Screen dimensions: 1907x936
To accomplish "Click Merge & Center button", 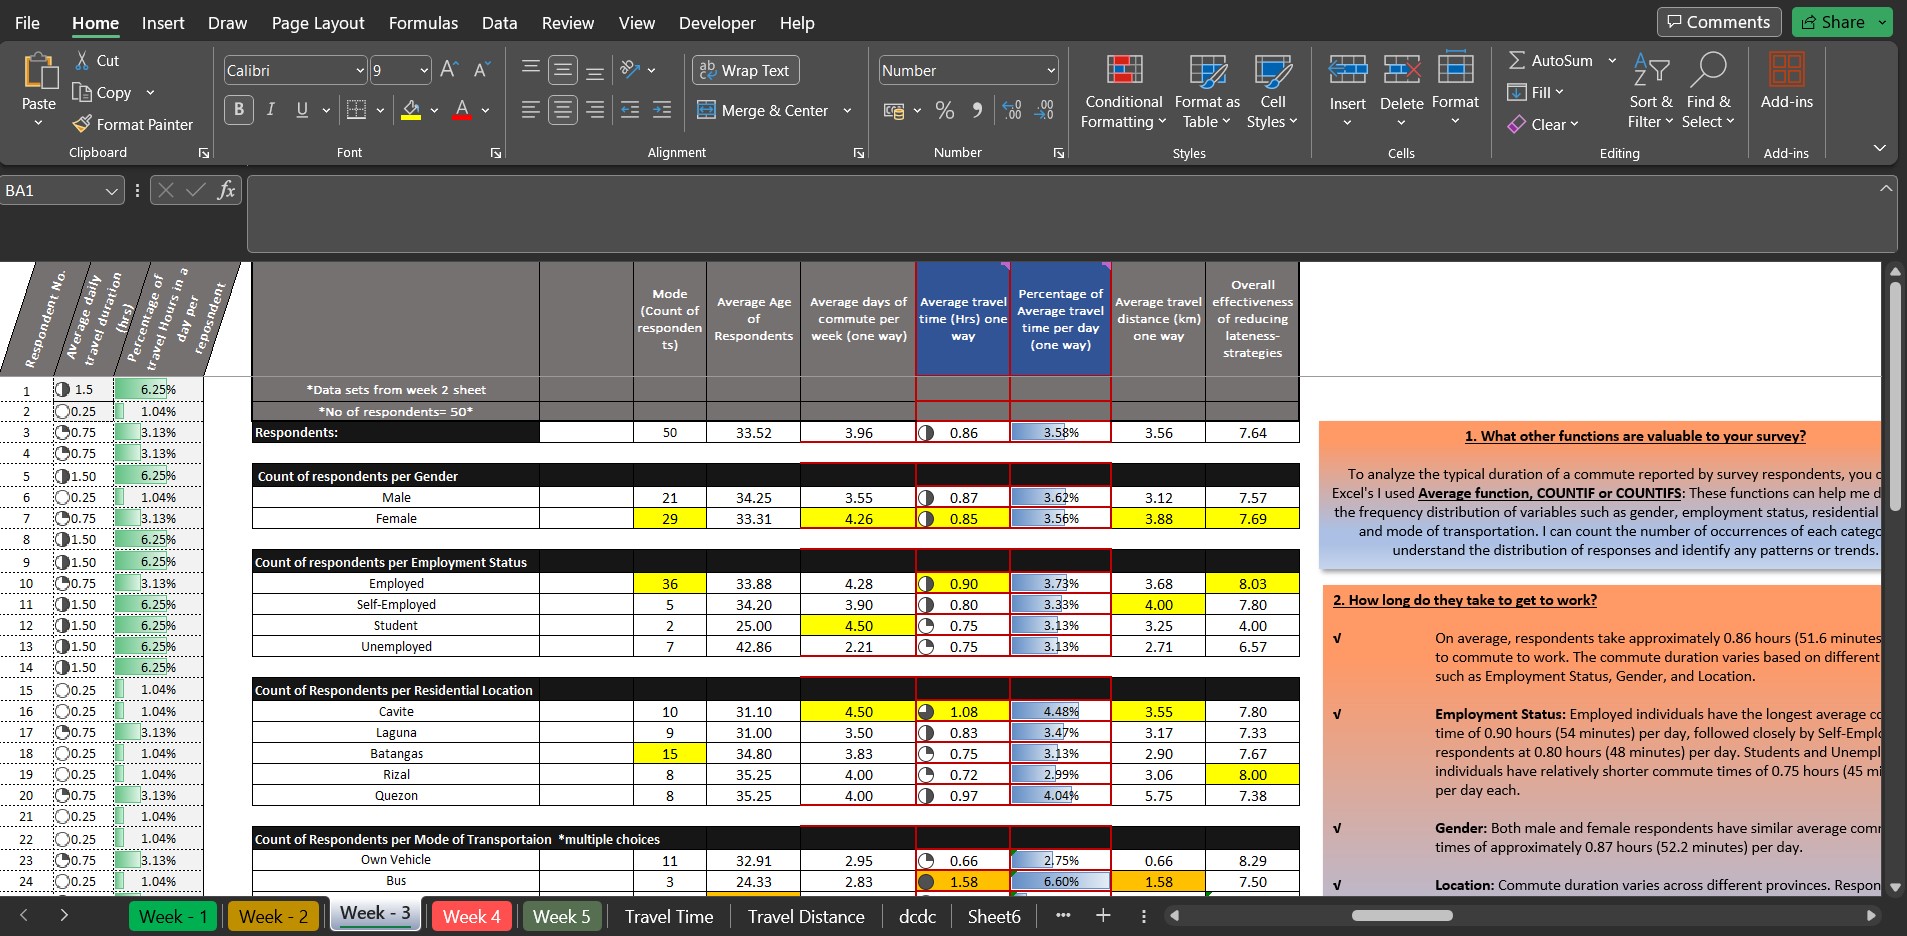I will (x=762, y=111).
